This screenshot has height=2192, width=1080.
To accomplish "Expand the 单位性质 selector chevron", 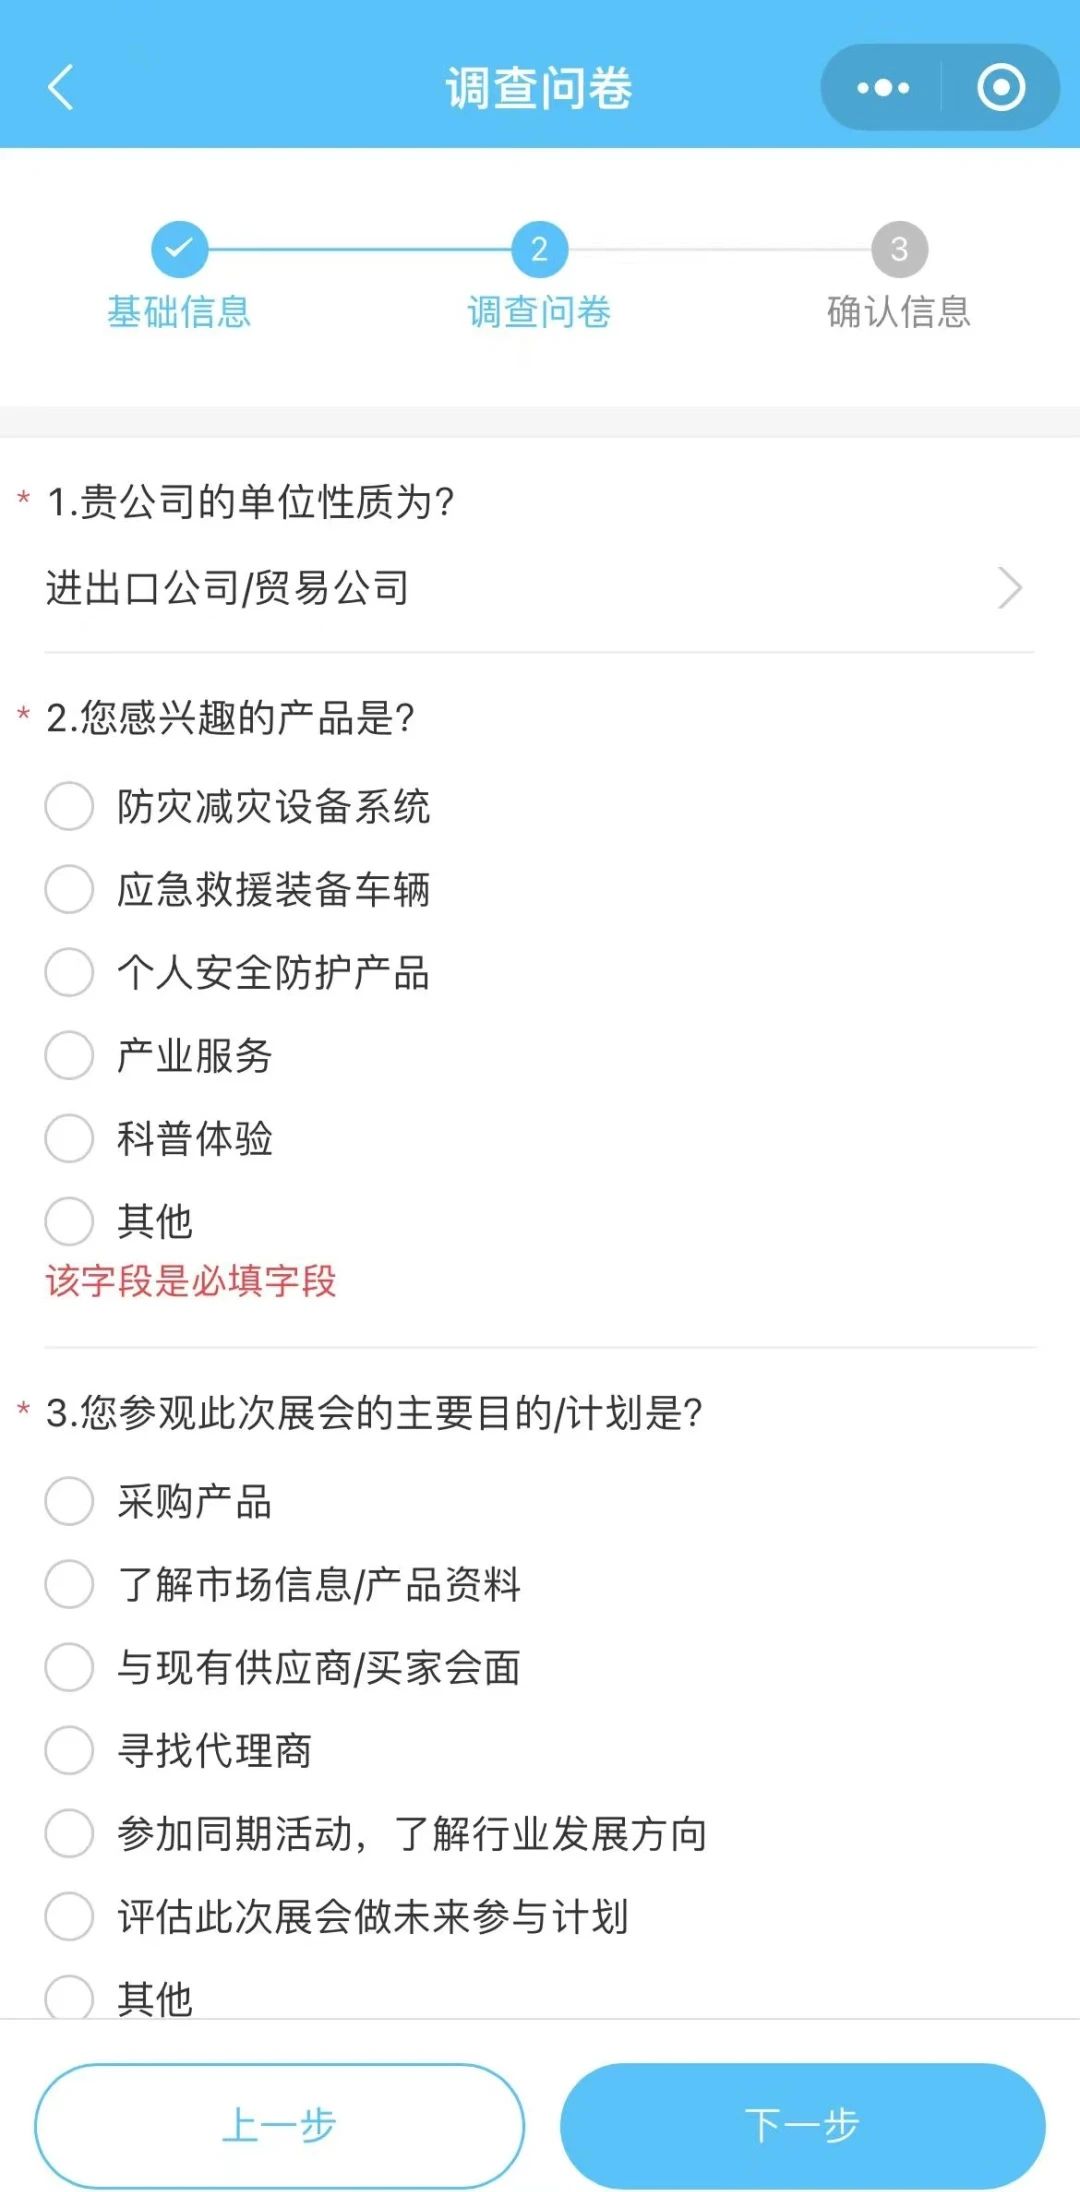I will pos(1010,588).
